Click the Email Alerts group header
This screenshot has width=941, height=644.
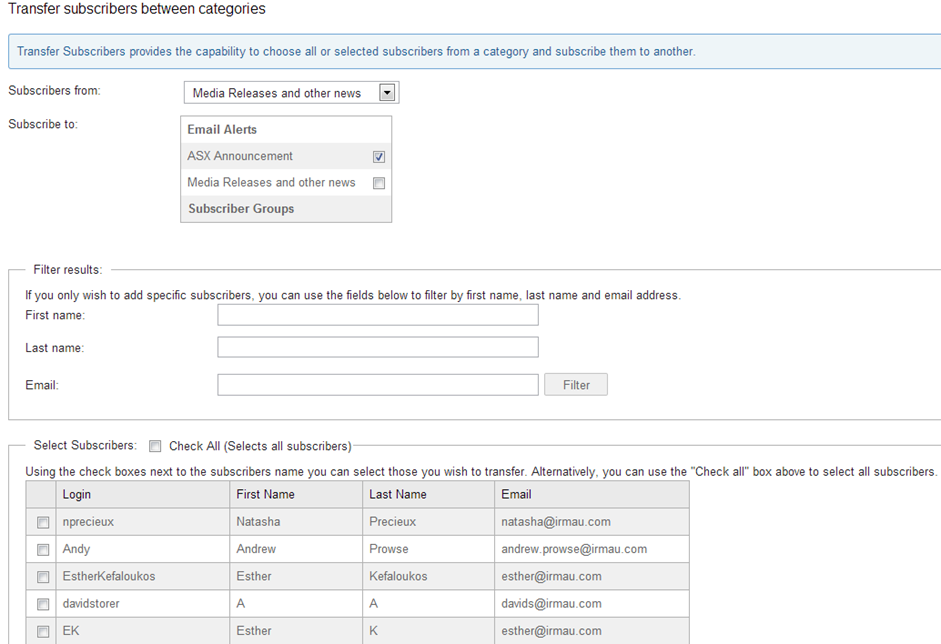[222, 130]
